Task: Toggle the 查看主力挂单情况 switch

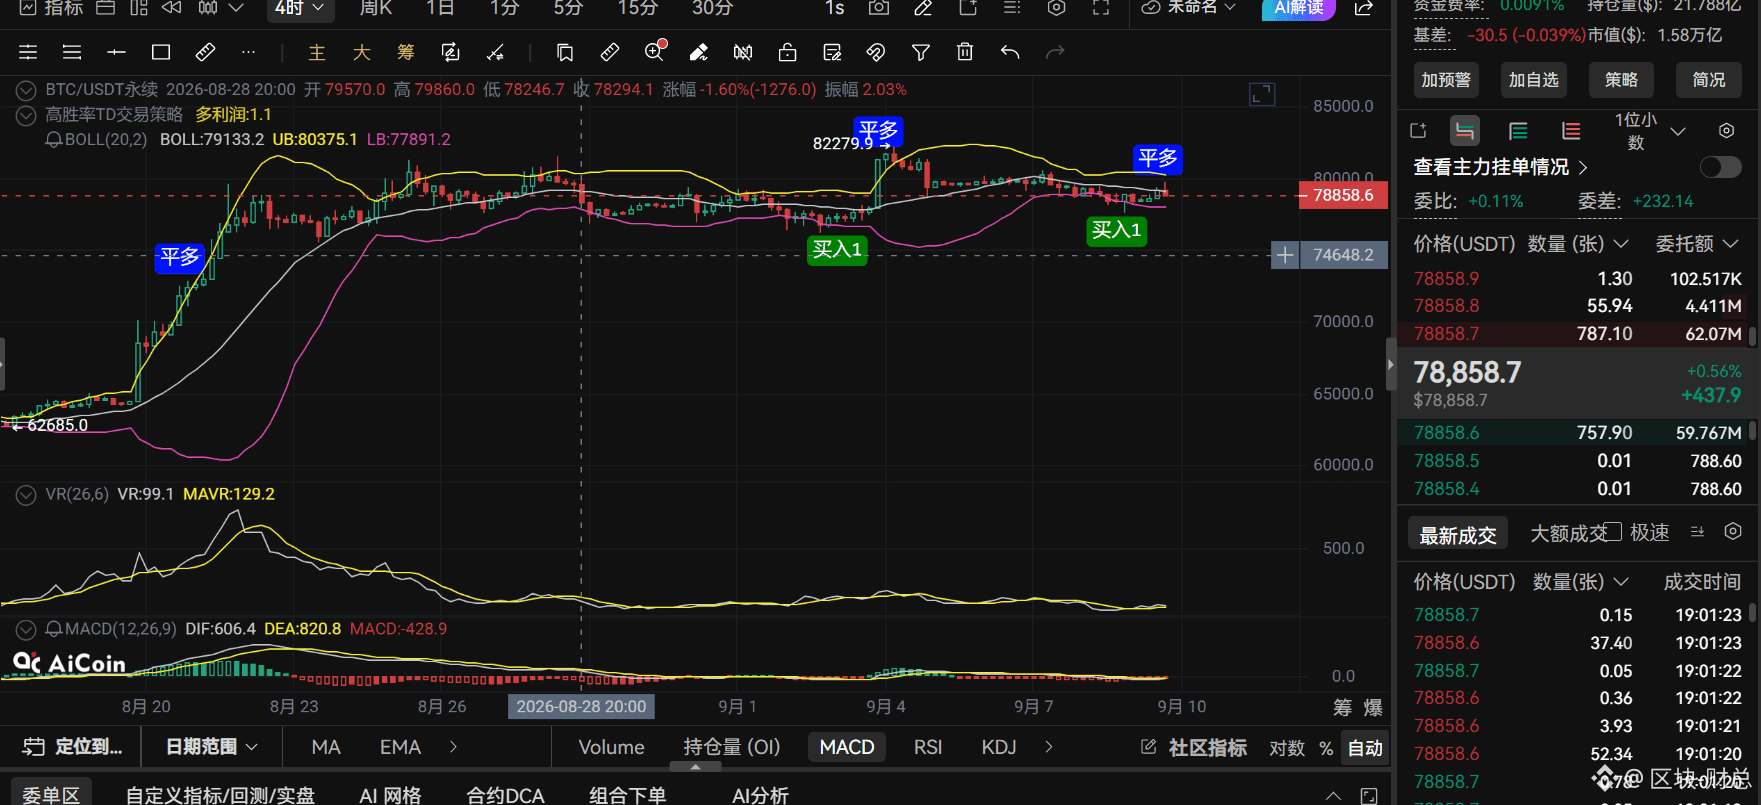Action: 1720,167
